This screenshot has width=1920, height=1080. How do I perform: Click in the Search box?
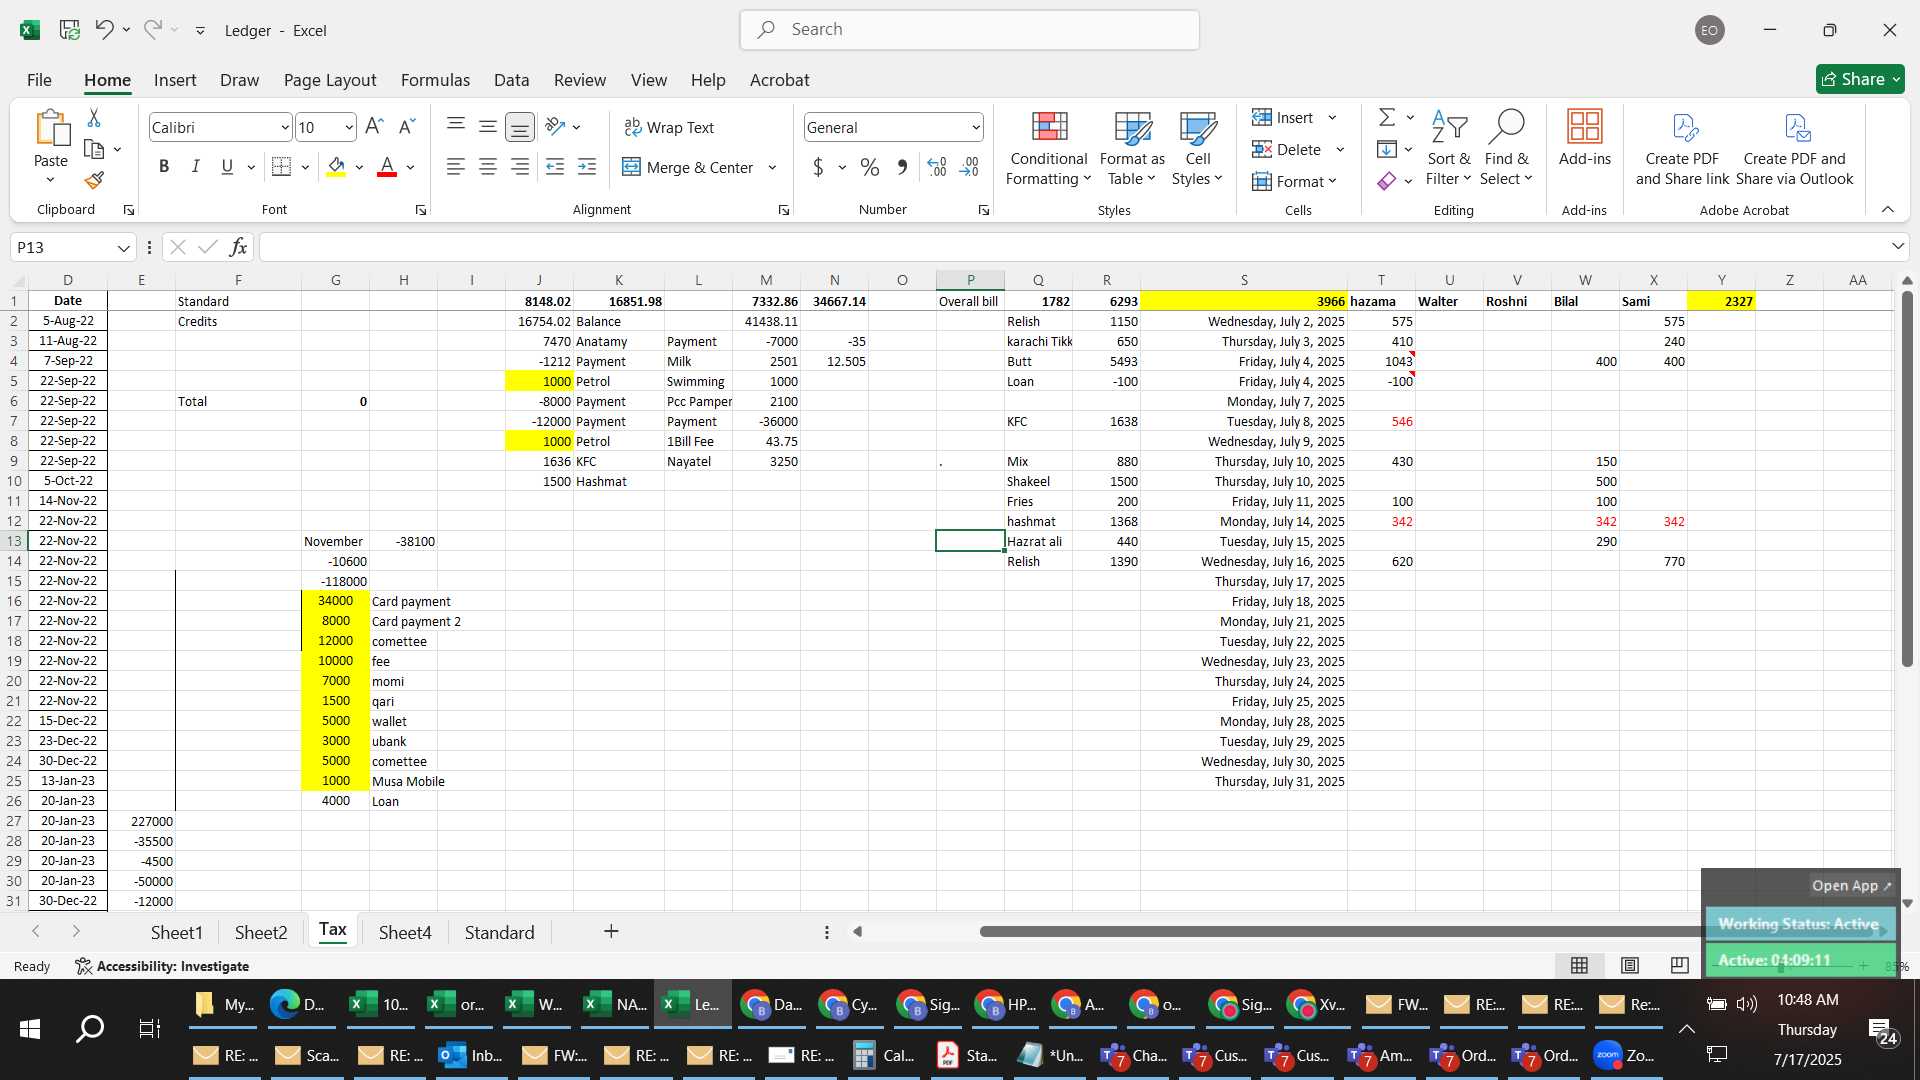click(x=969, y=30)
